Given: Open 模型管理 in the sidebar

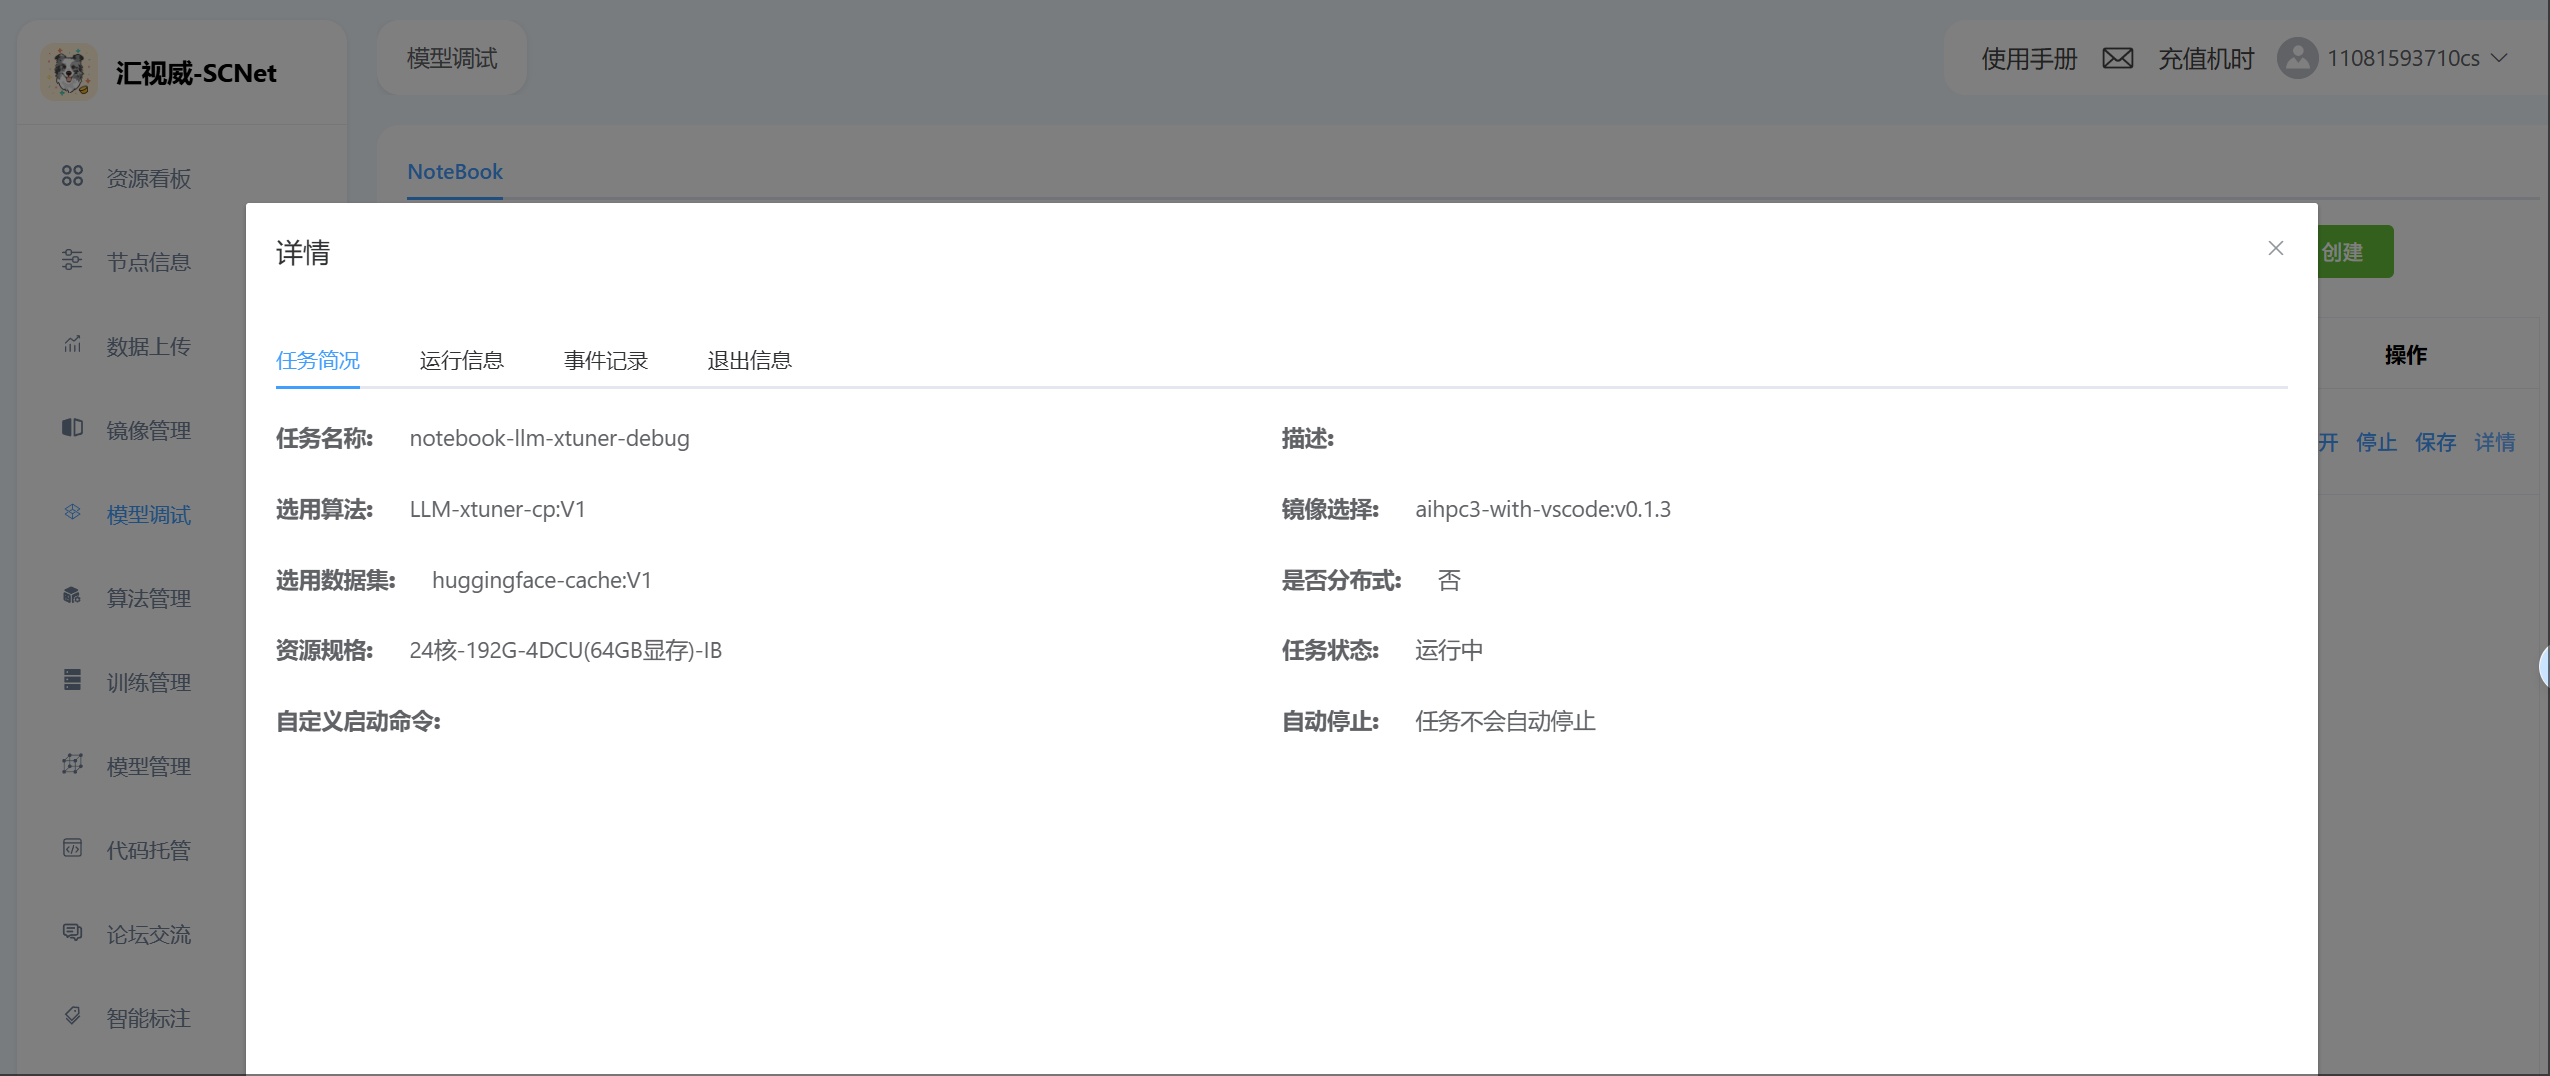Looking at the screenshot, I should (x=148, y=766).
